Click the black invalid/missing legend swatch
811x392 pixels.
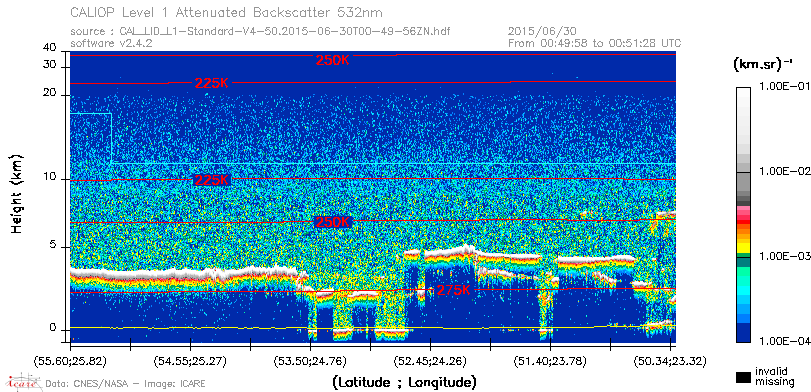744,377
